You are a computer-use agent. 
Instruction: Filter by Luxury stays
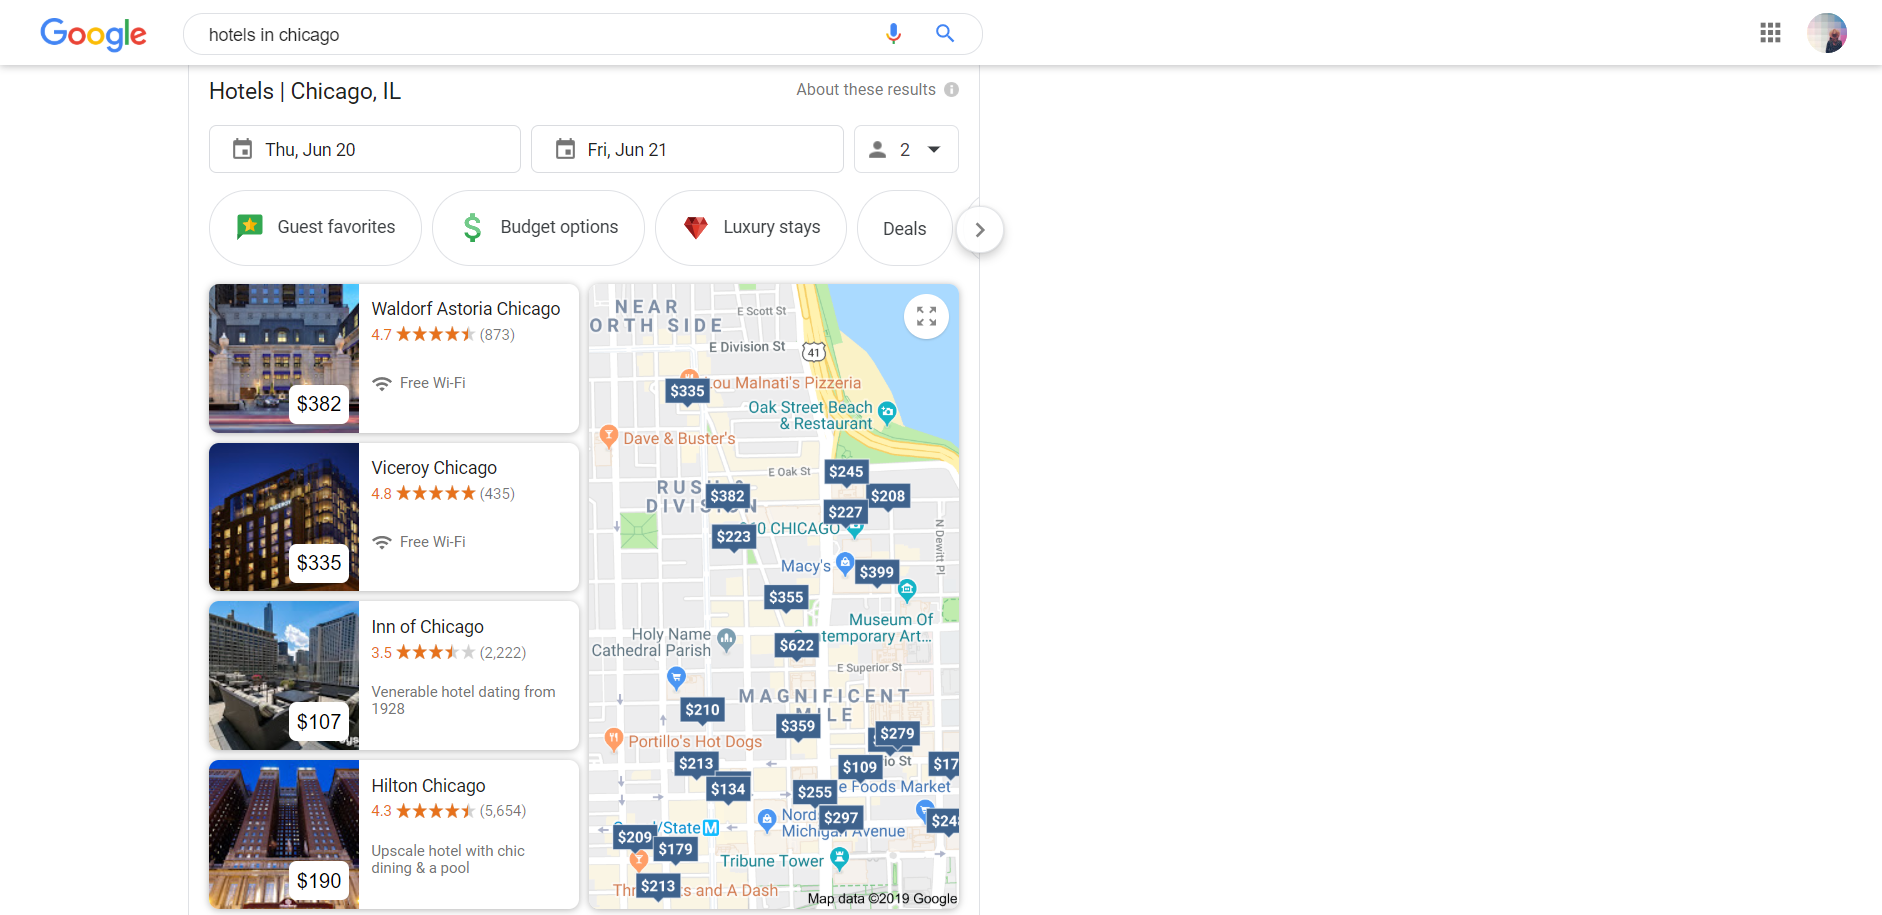pos(751,228)
